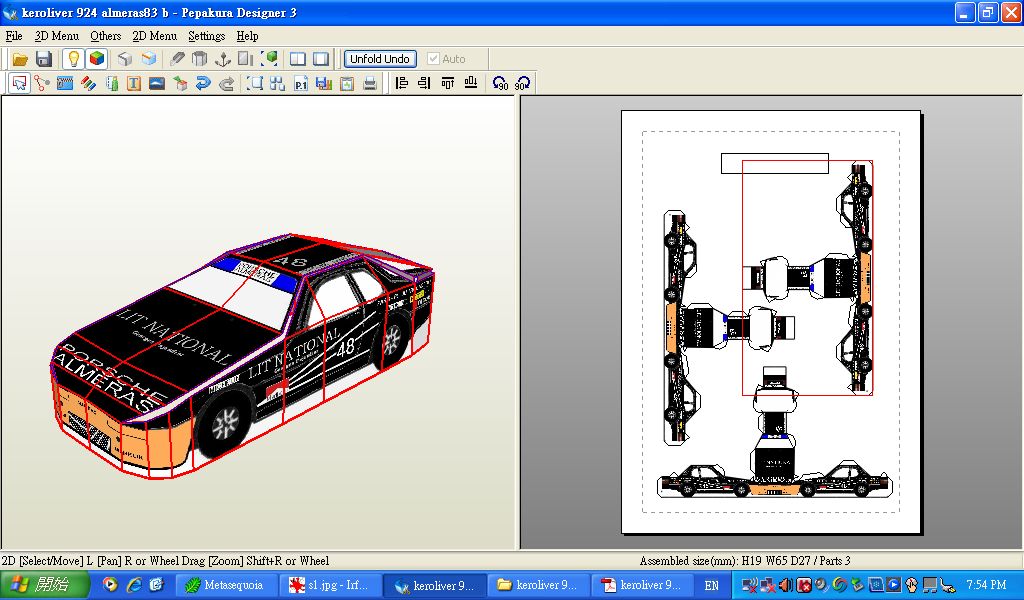Switch to the split two-pane window layout icon
The width and height of the screenshot is (1024, 600).
click(x=298, y=59)
